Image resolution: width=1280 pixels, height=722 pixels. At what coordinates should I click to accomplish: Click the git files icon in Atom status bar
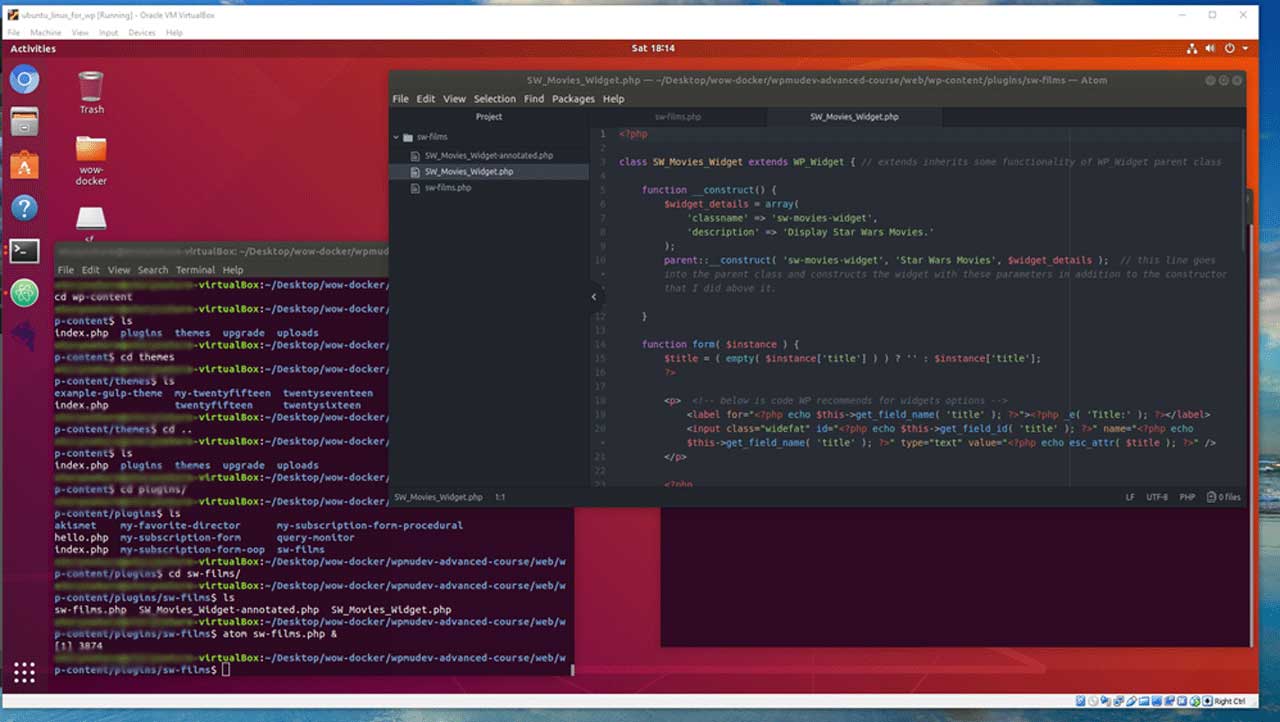[1210, 497]
